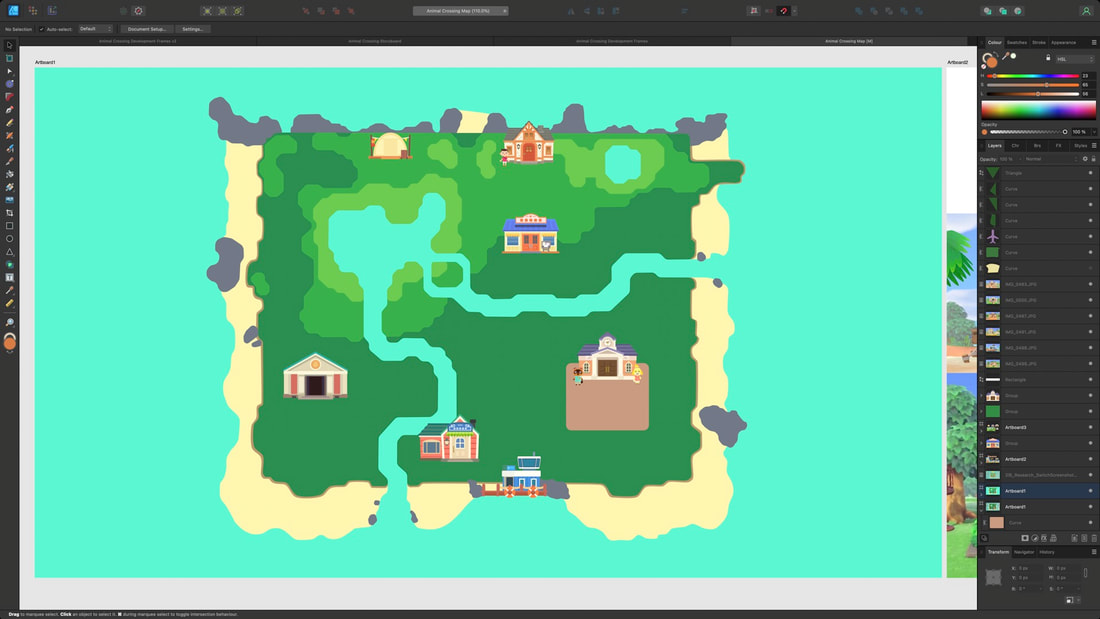
Task: Click the Transform W width field
Action: click(1066, 568)
